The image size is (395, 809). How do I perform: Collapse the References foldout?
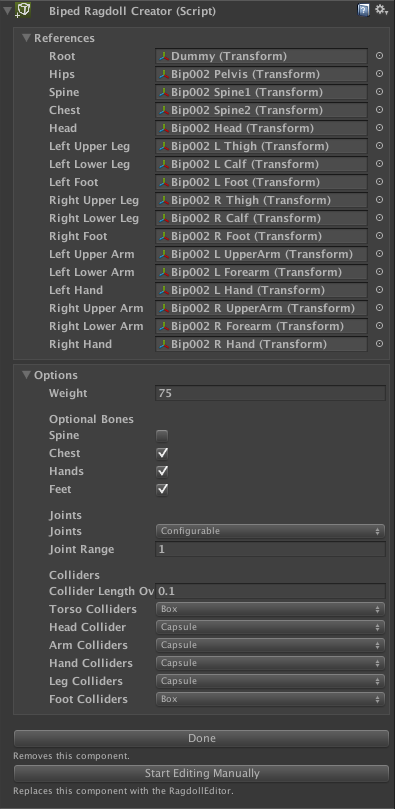click(26, 38)
